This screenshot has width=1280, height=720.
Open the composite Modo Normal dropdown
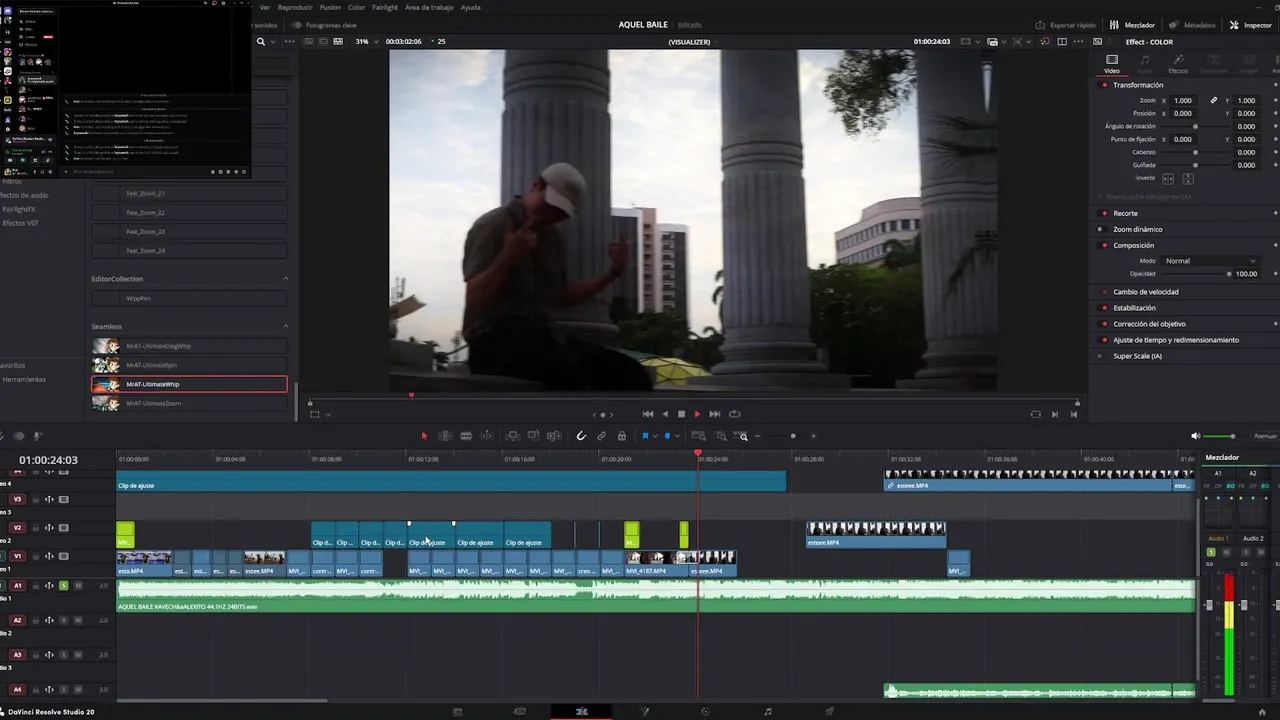tap(1210, 261)
